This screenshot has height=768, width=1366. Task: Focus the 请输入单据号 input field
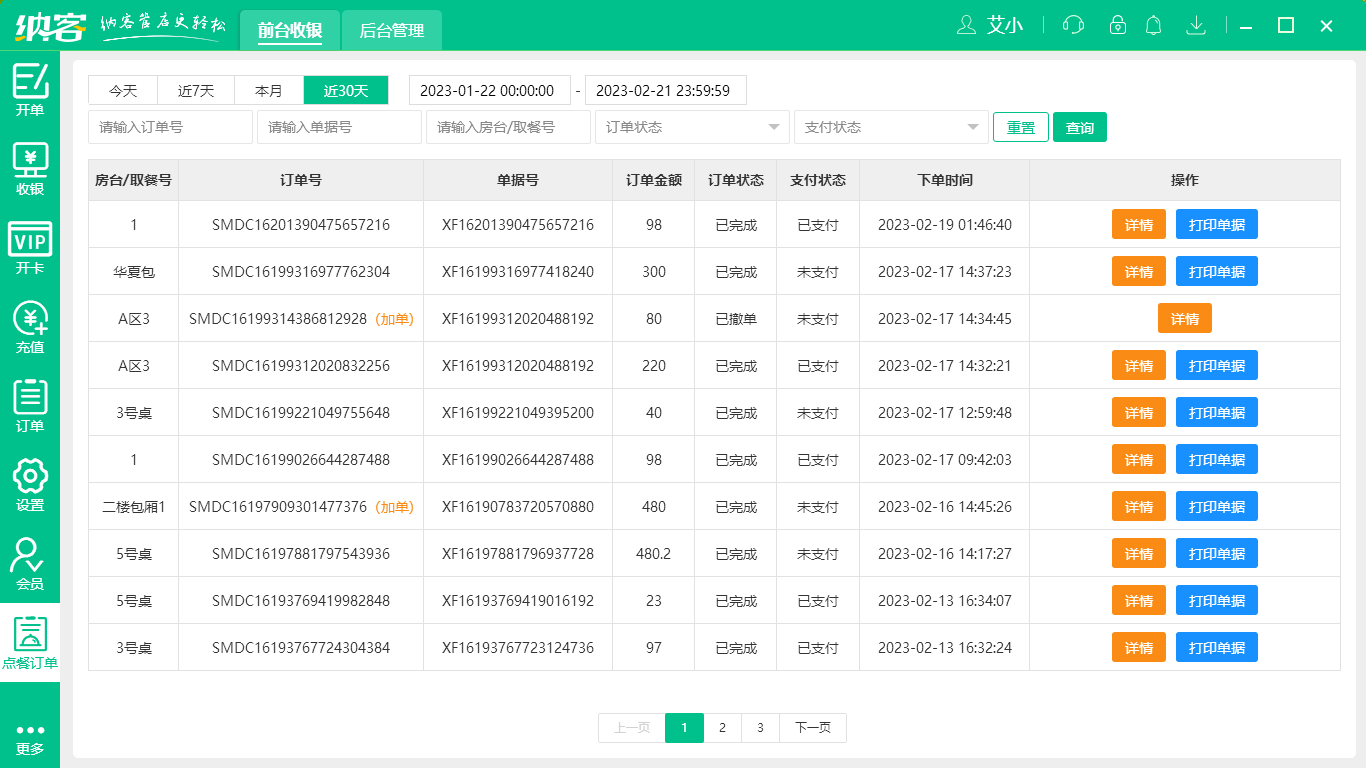click(x=339, y=127)
